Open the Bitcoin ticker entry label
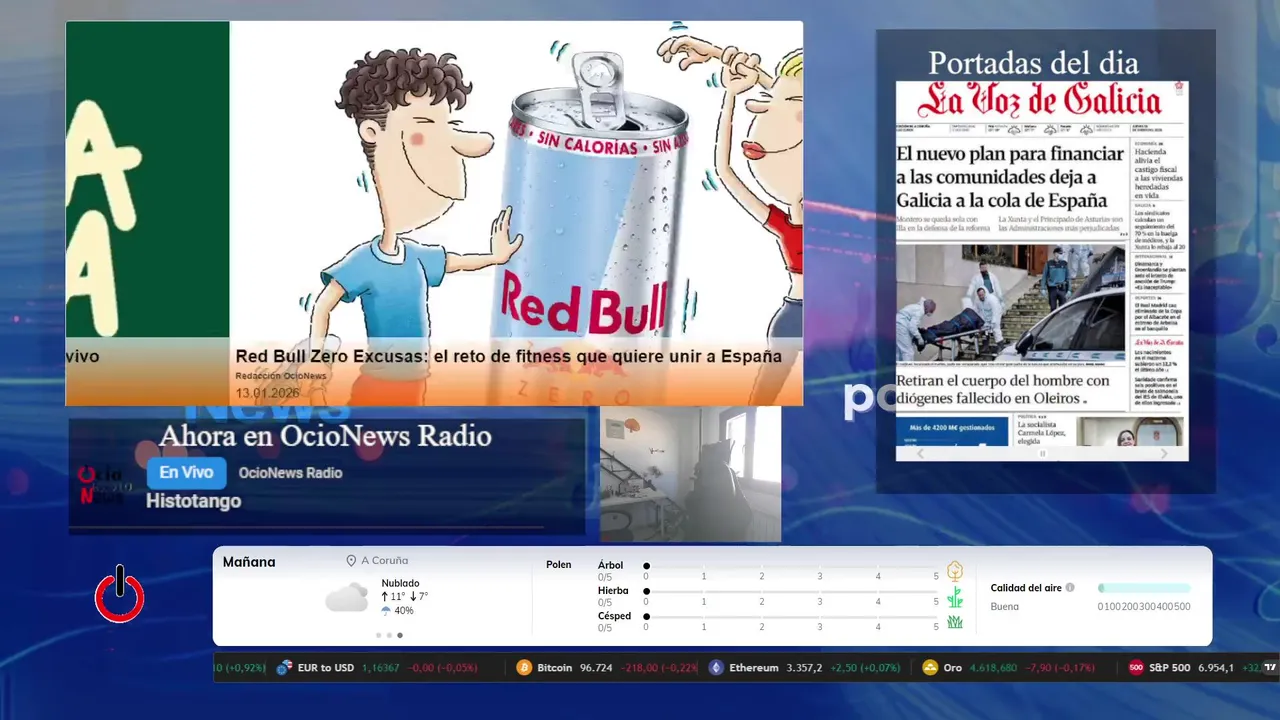 555,667
